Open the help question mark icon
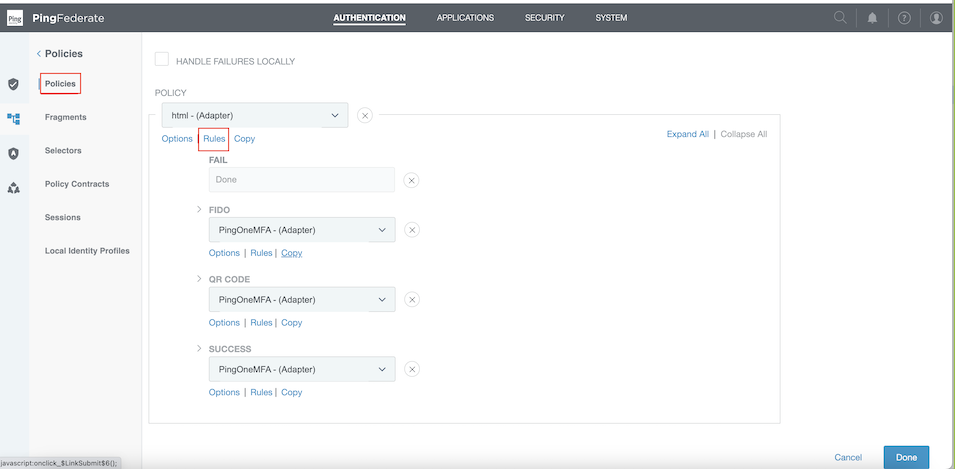The image size is (955, 469). click(904, 18)
